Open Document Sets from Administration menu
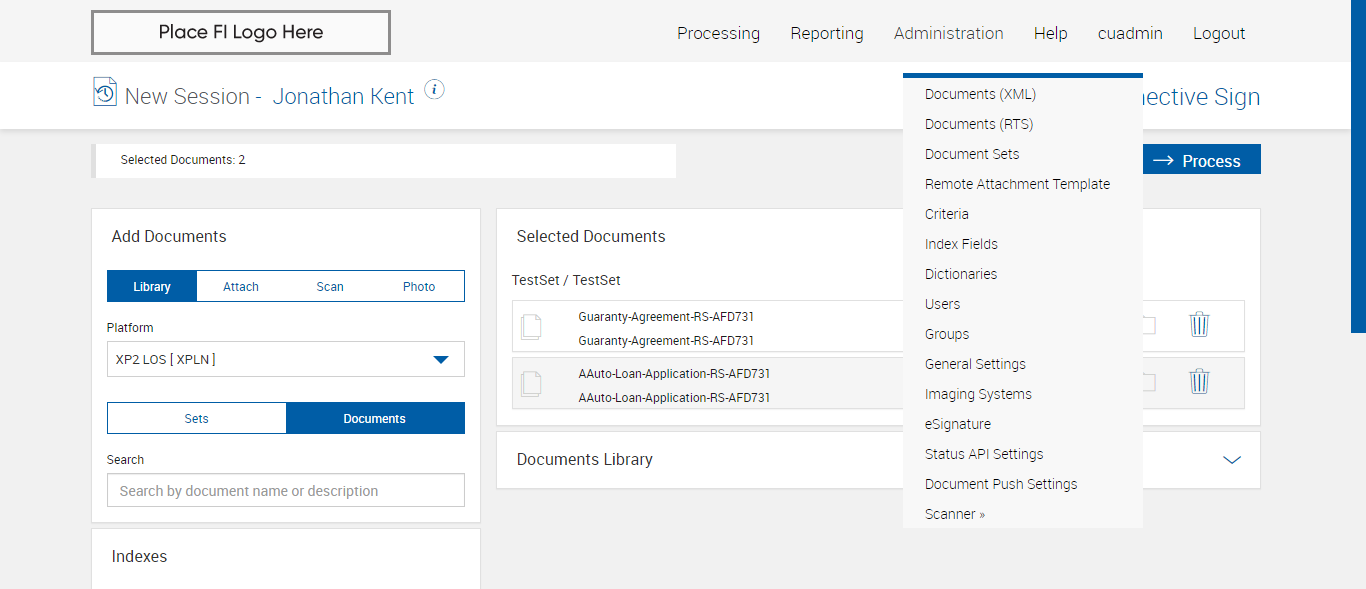1366x589 pixels. tap(972, 154)
